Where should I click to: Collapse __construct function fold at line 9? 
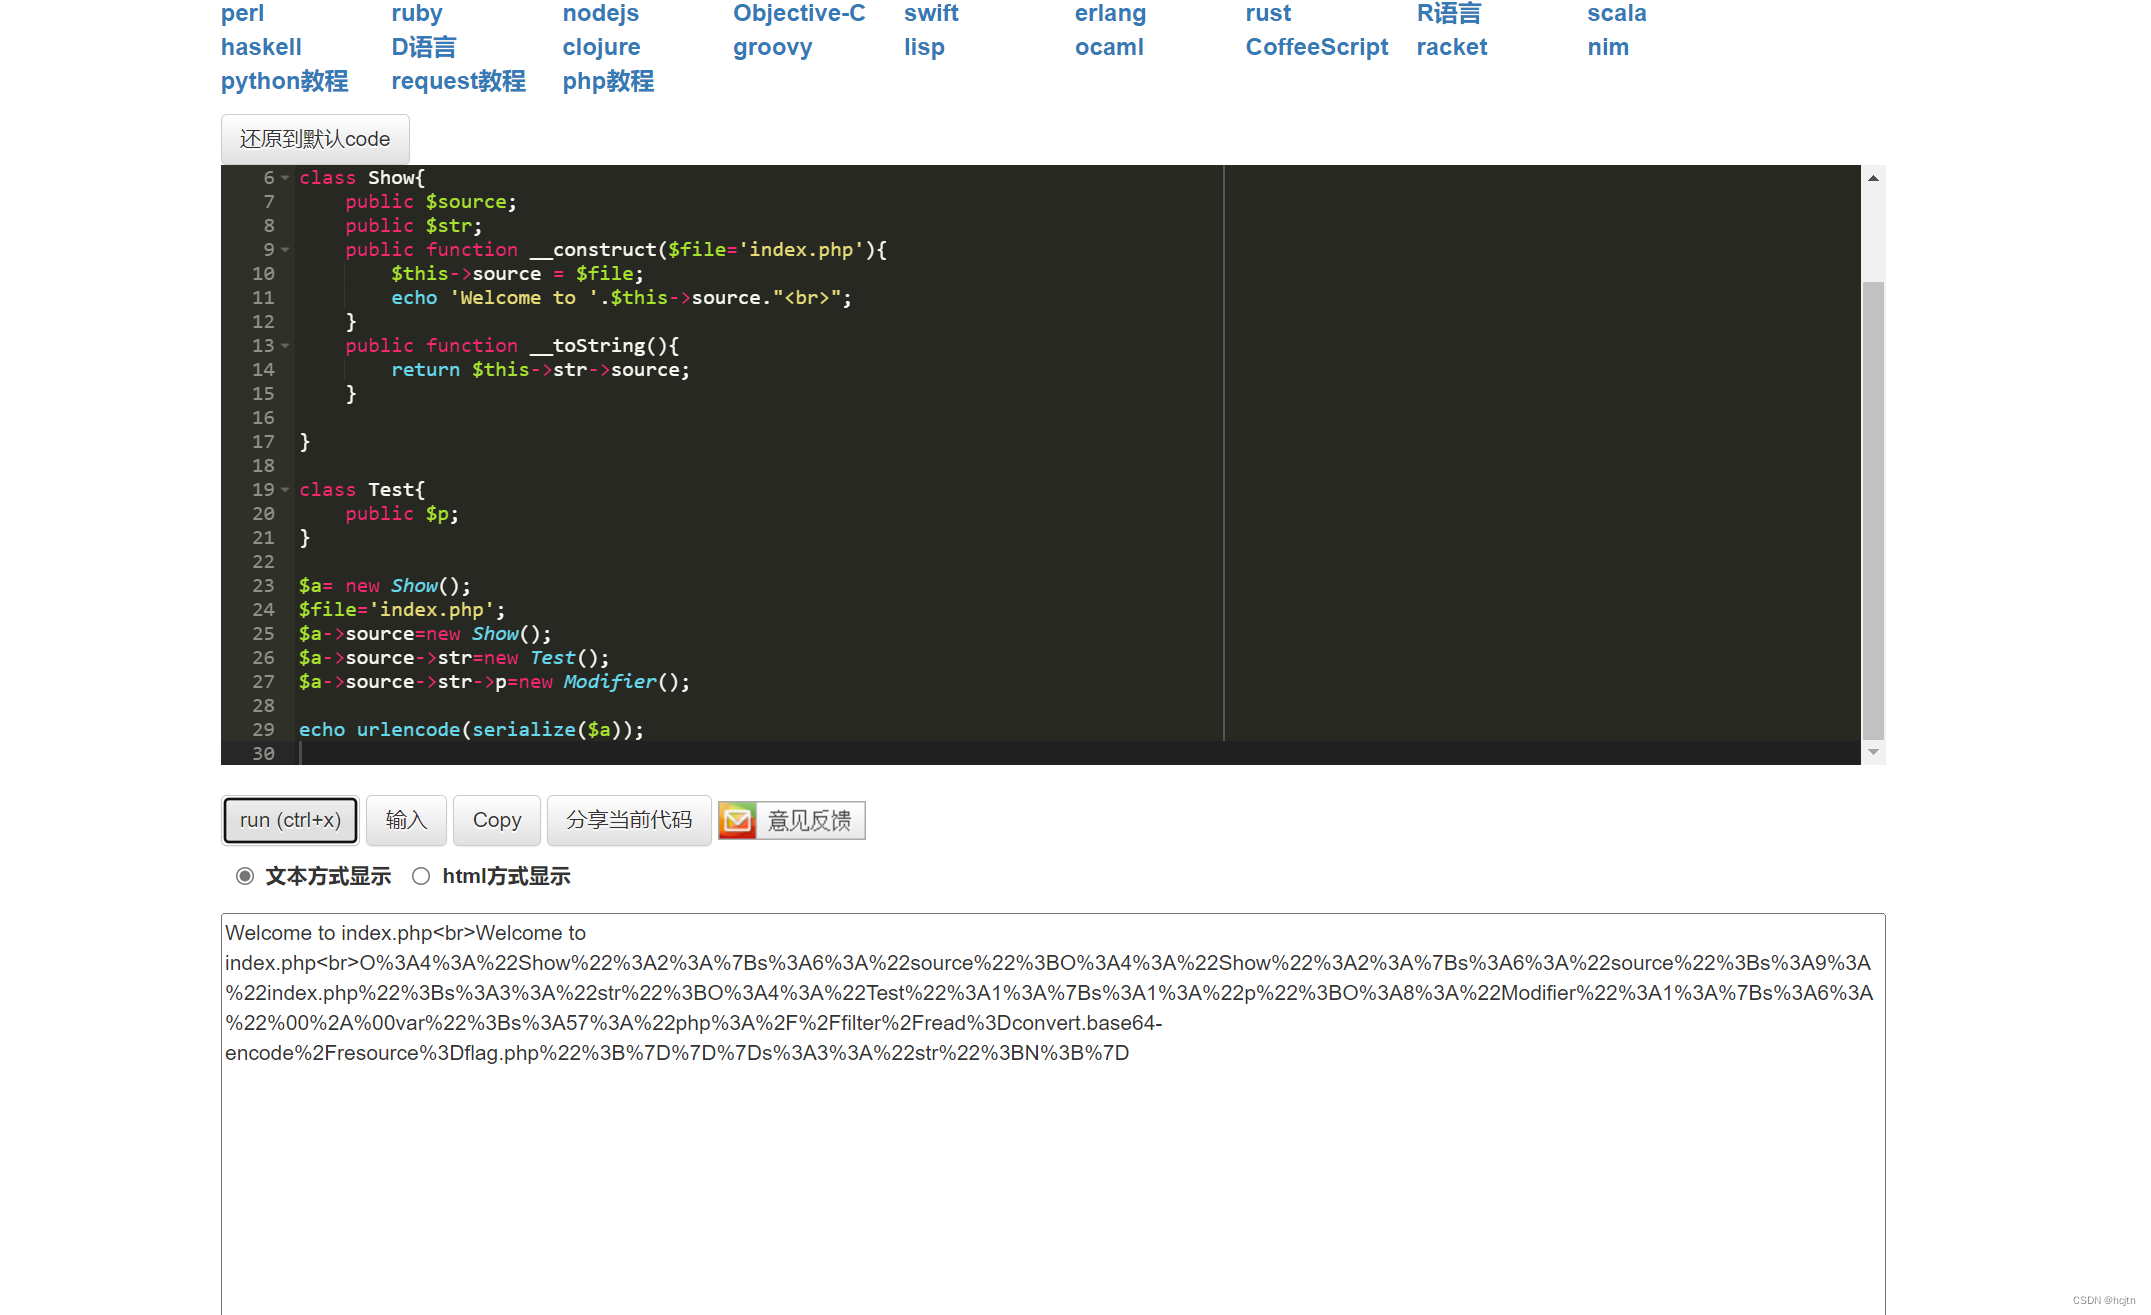pyautogui.click(x=285, y=250)
